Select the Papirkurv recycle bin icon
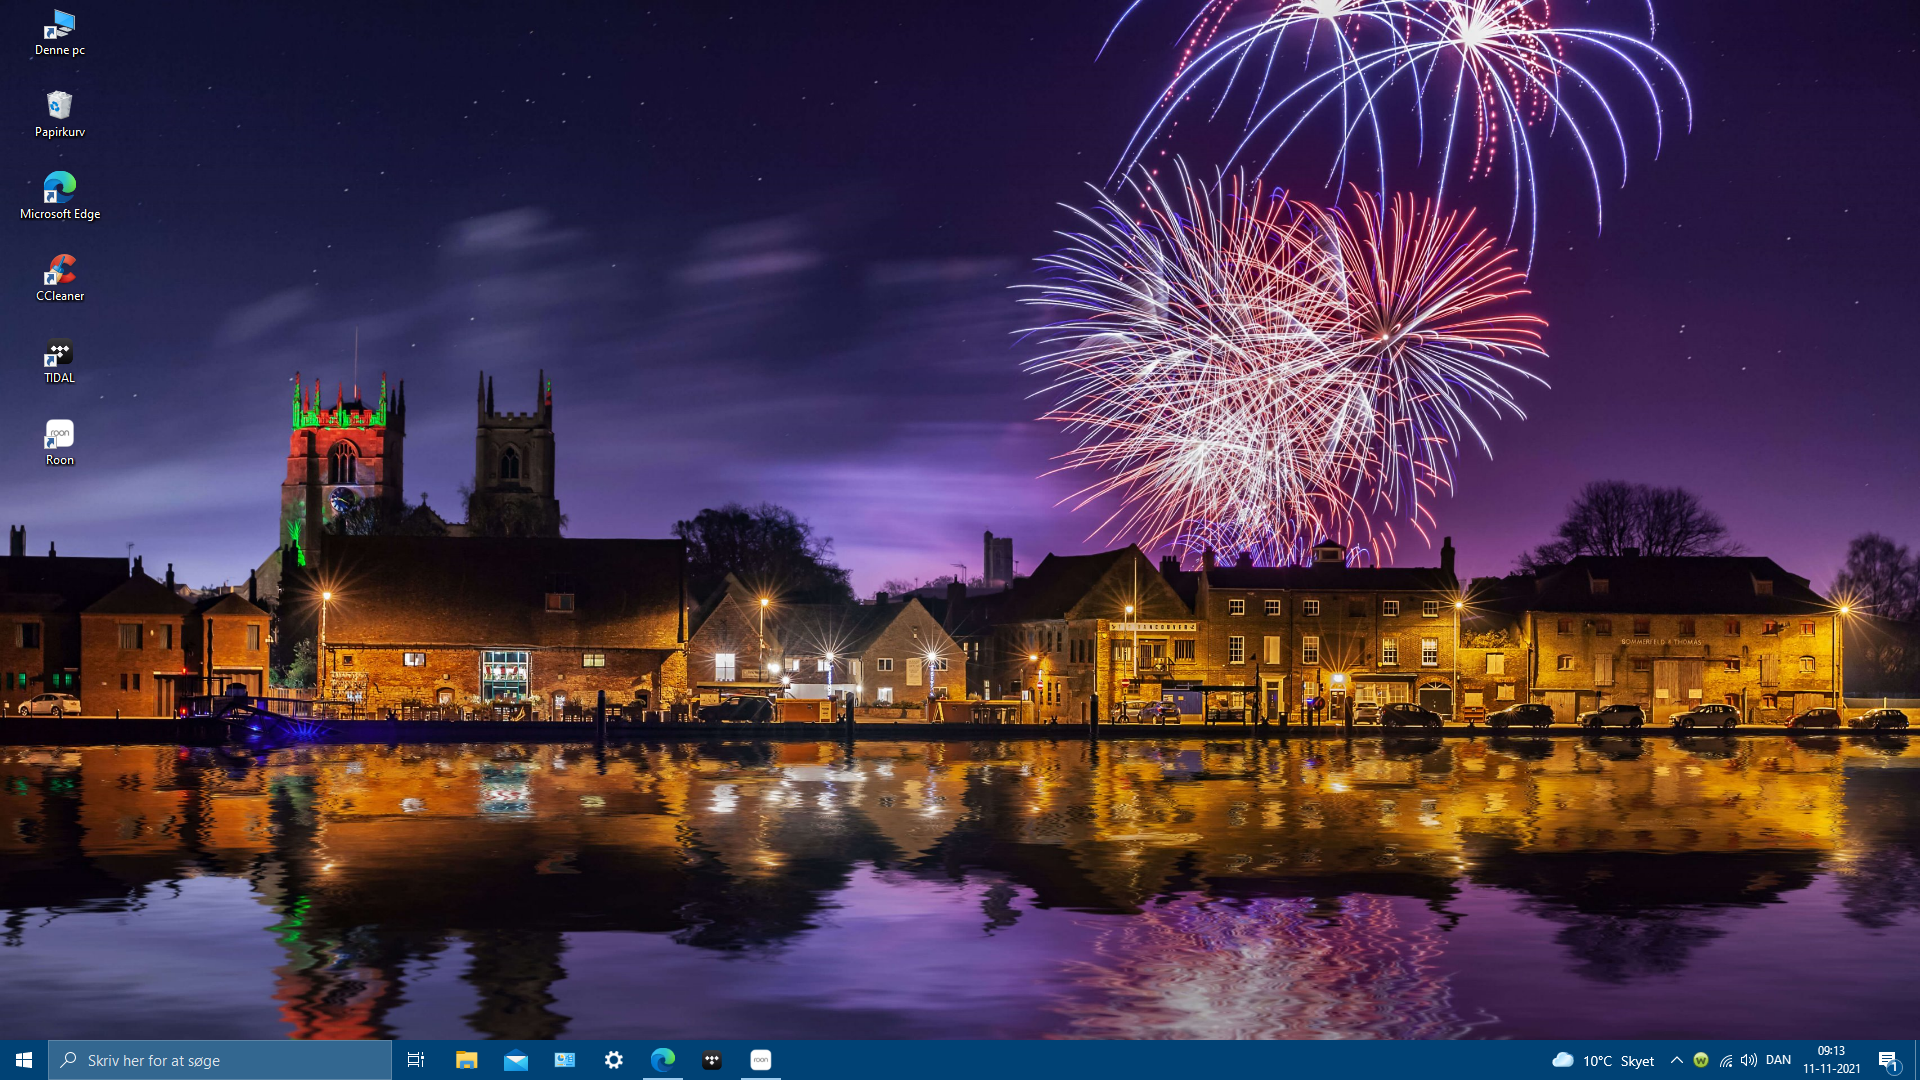The height and width of the screenshot is (1080, 1920). [x=59, y=113]
